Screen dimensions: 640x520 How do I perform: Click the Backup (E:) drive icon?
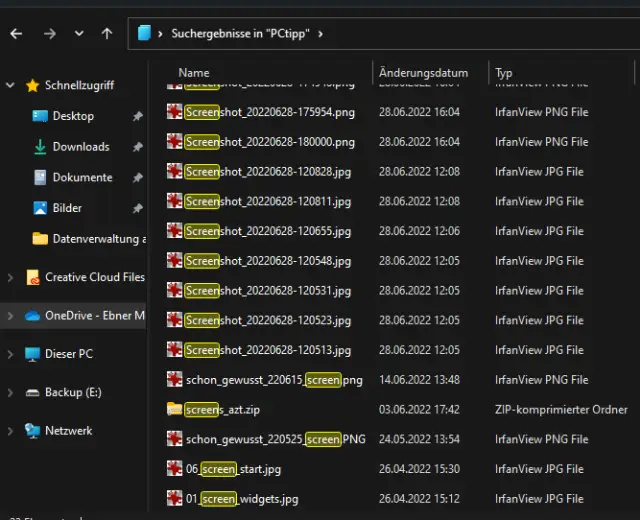coord(32,392)
